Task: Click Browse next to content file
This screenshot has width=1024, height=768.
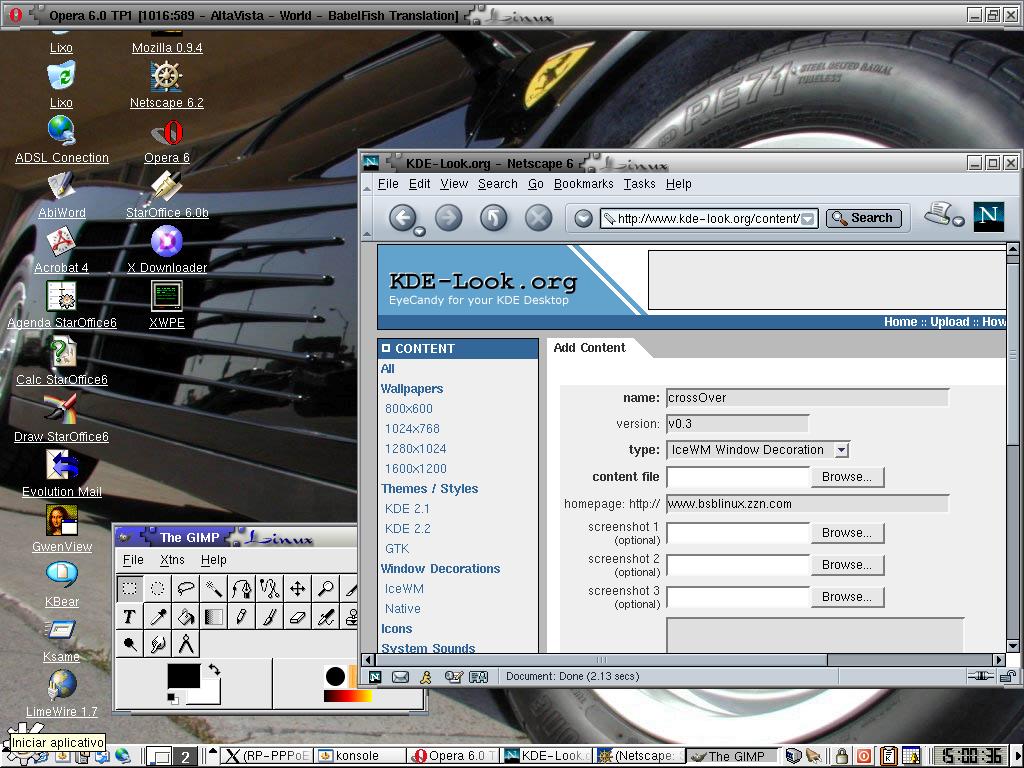Action: 847,477
